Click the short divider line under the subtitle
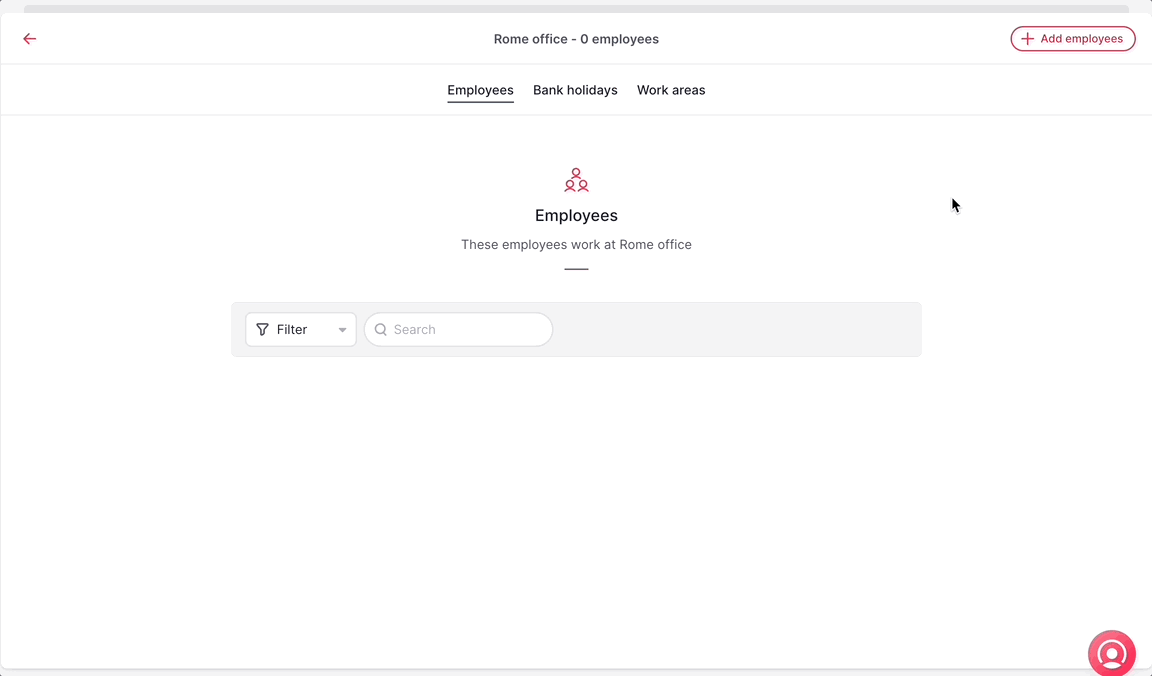 click(x=576, y=269)
